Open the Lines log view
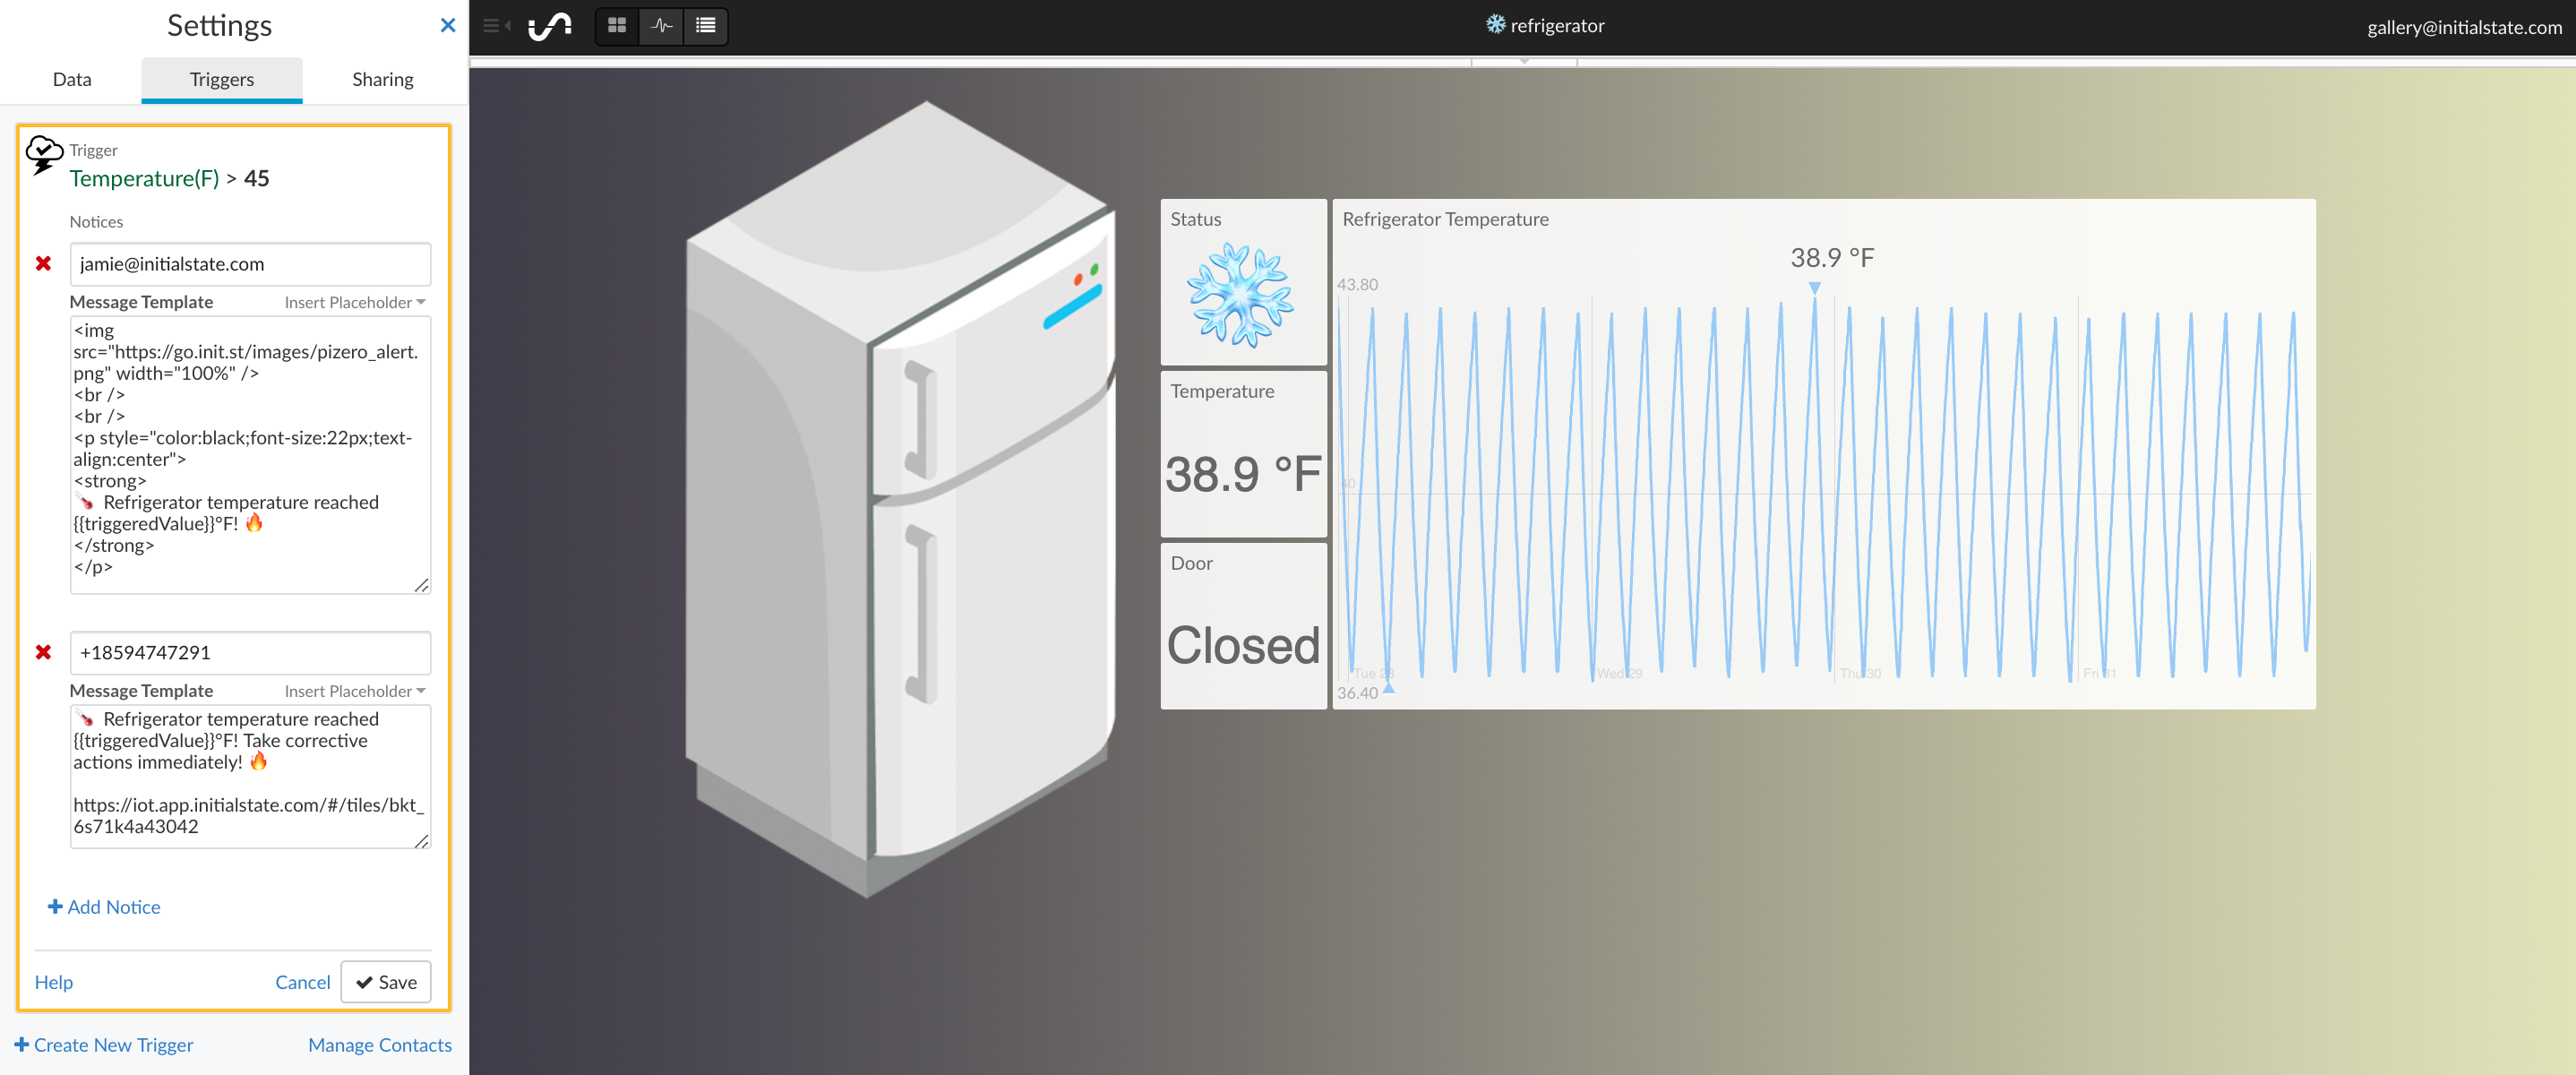 706,26
